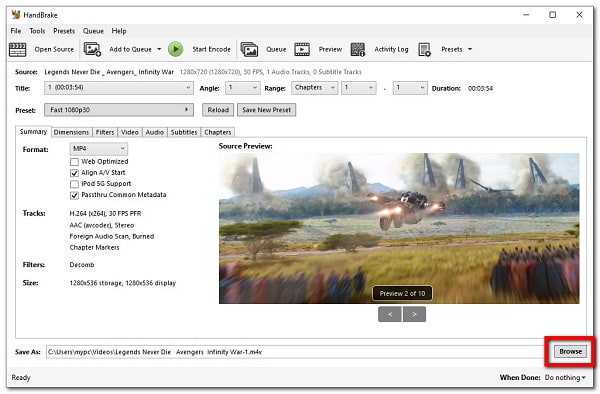Screen dimensions: 600x394
Task: Expand the Add to Queue dropdown arrow
Action: coord(159,49)
